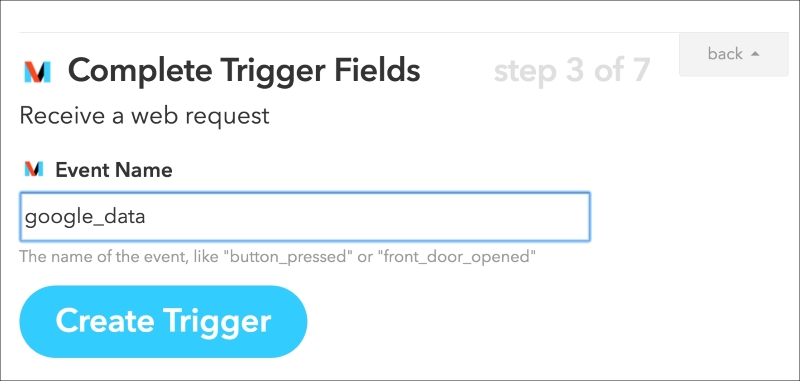Click the horizontal divider line at top
The height and width of the screenshot is (381, 800).
click(x=349, y=33)
